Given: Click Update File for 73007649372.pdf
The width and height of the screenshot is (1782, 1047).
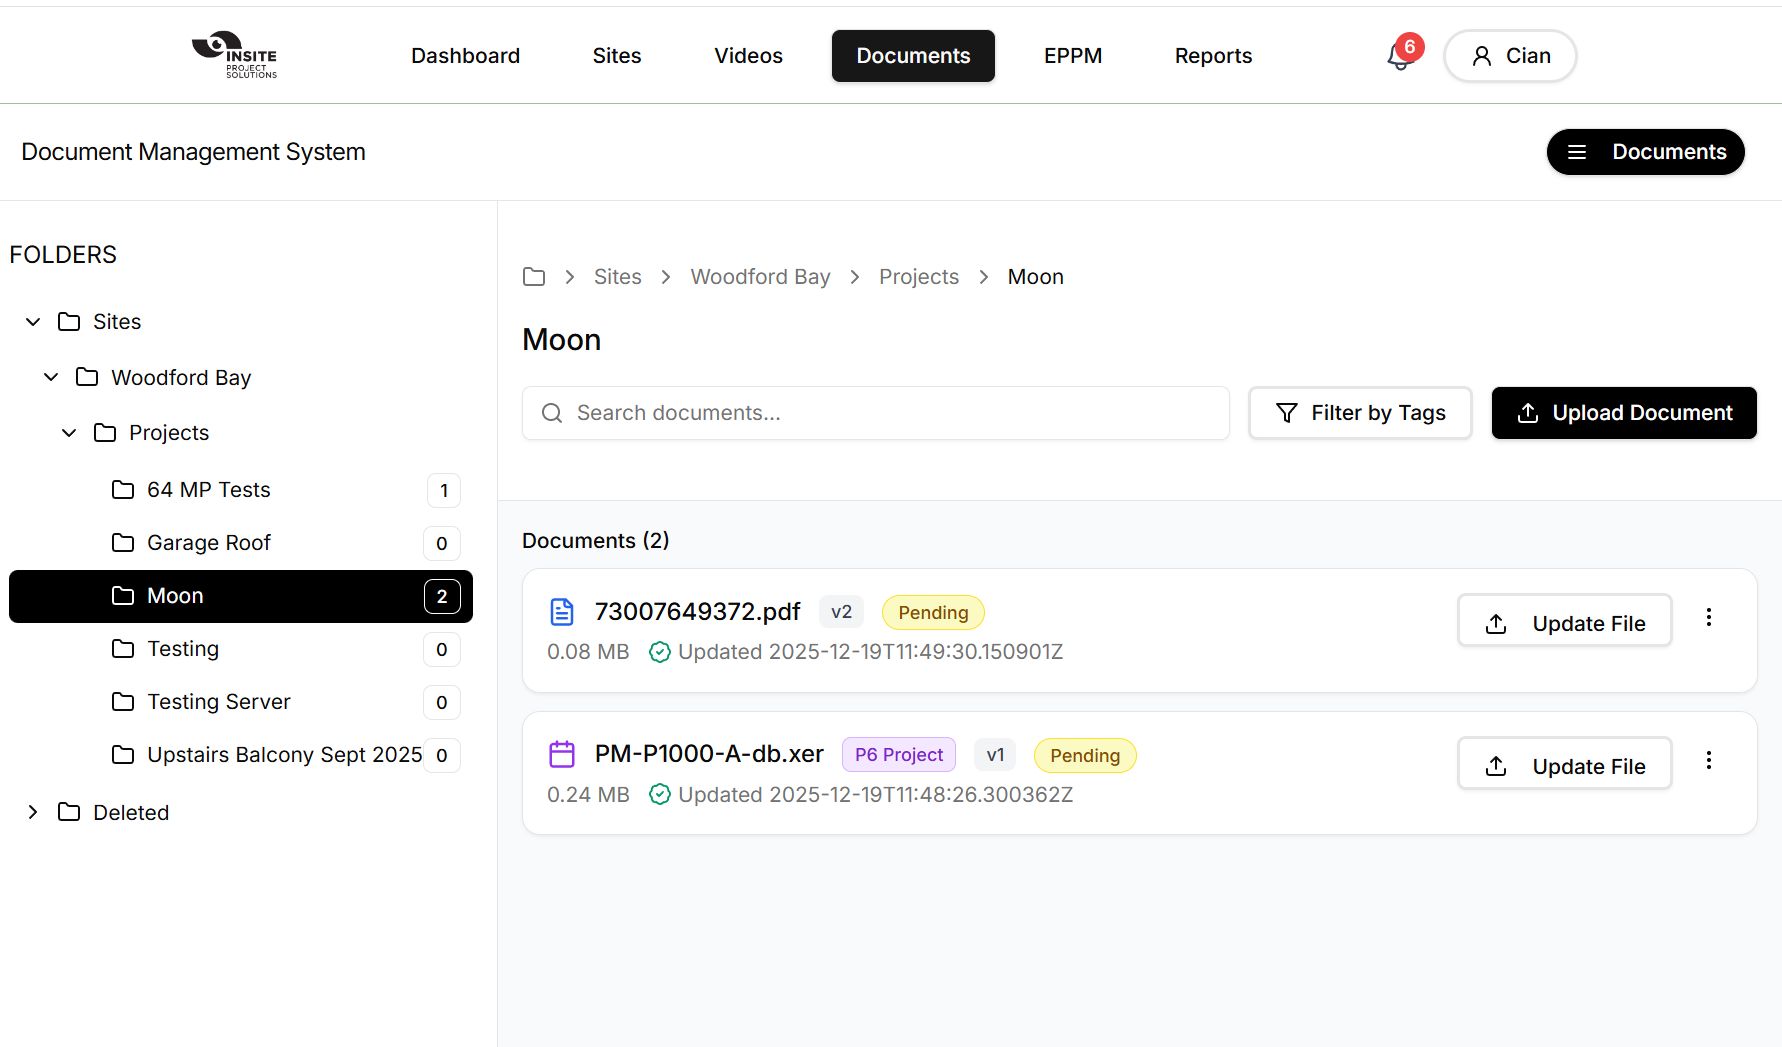Looking at the screenshot, I should [x=1564, y=623].
